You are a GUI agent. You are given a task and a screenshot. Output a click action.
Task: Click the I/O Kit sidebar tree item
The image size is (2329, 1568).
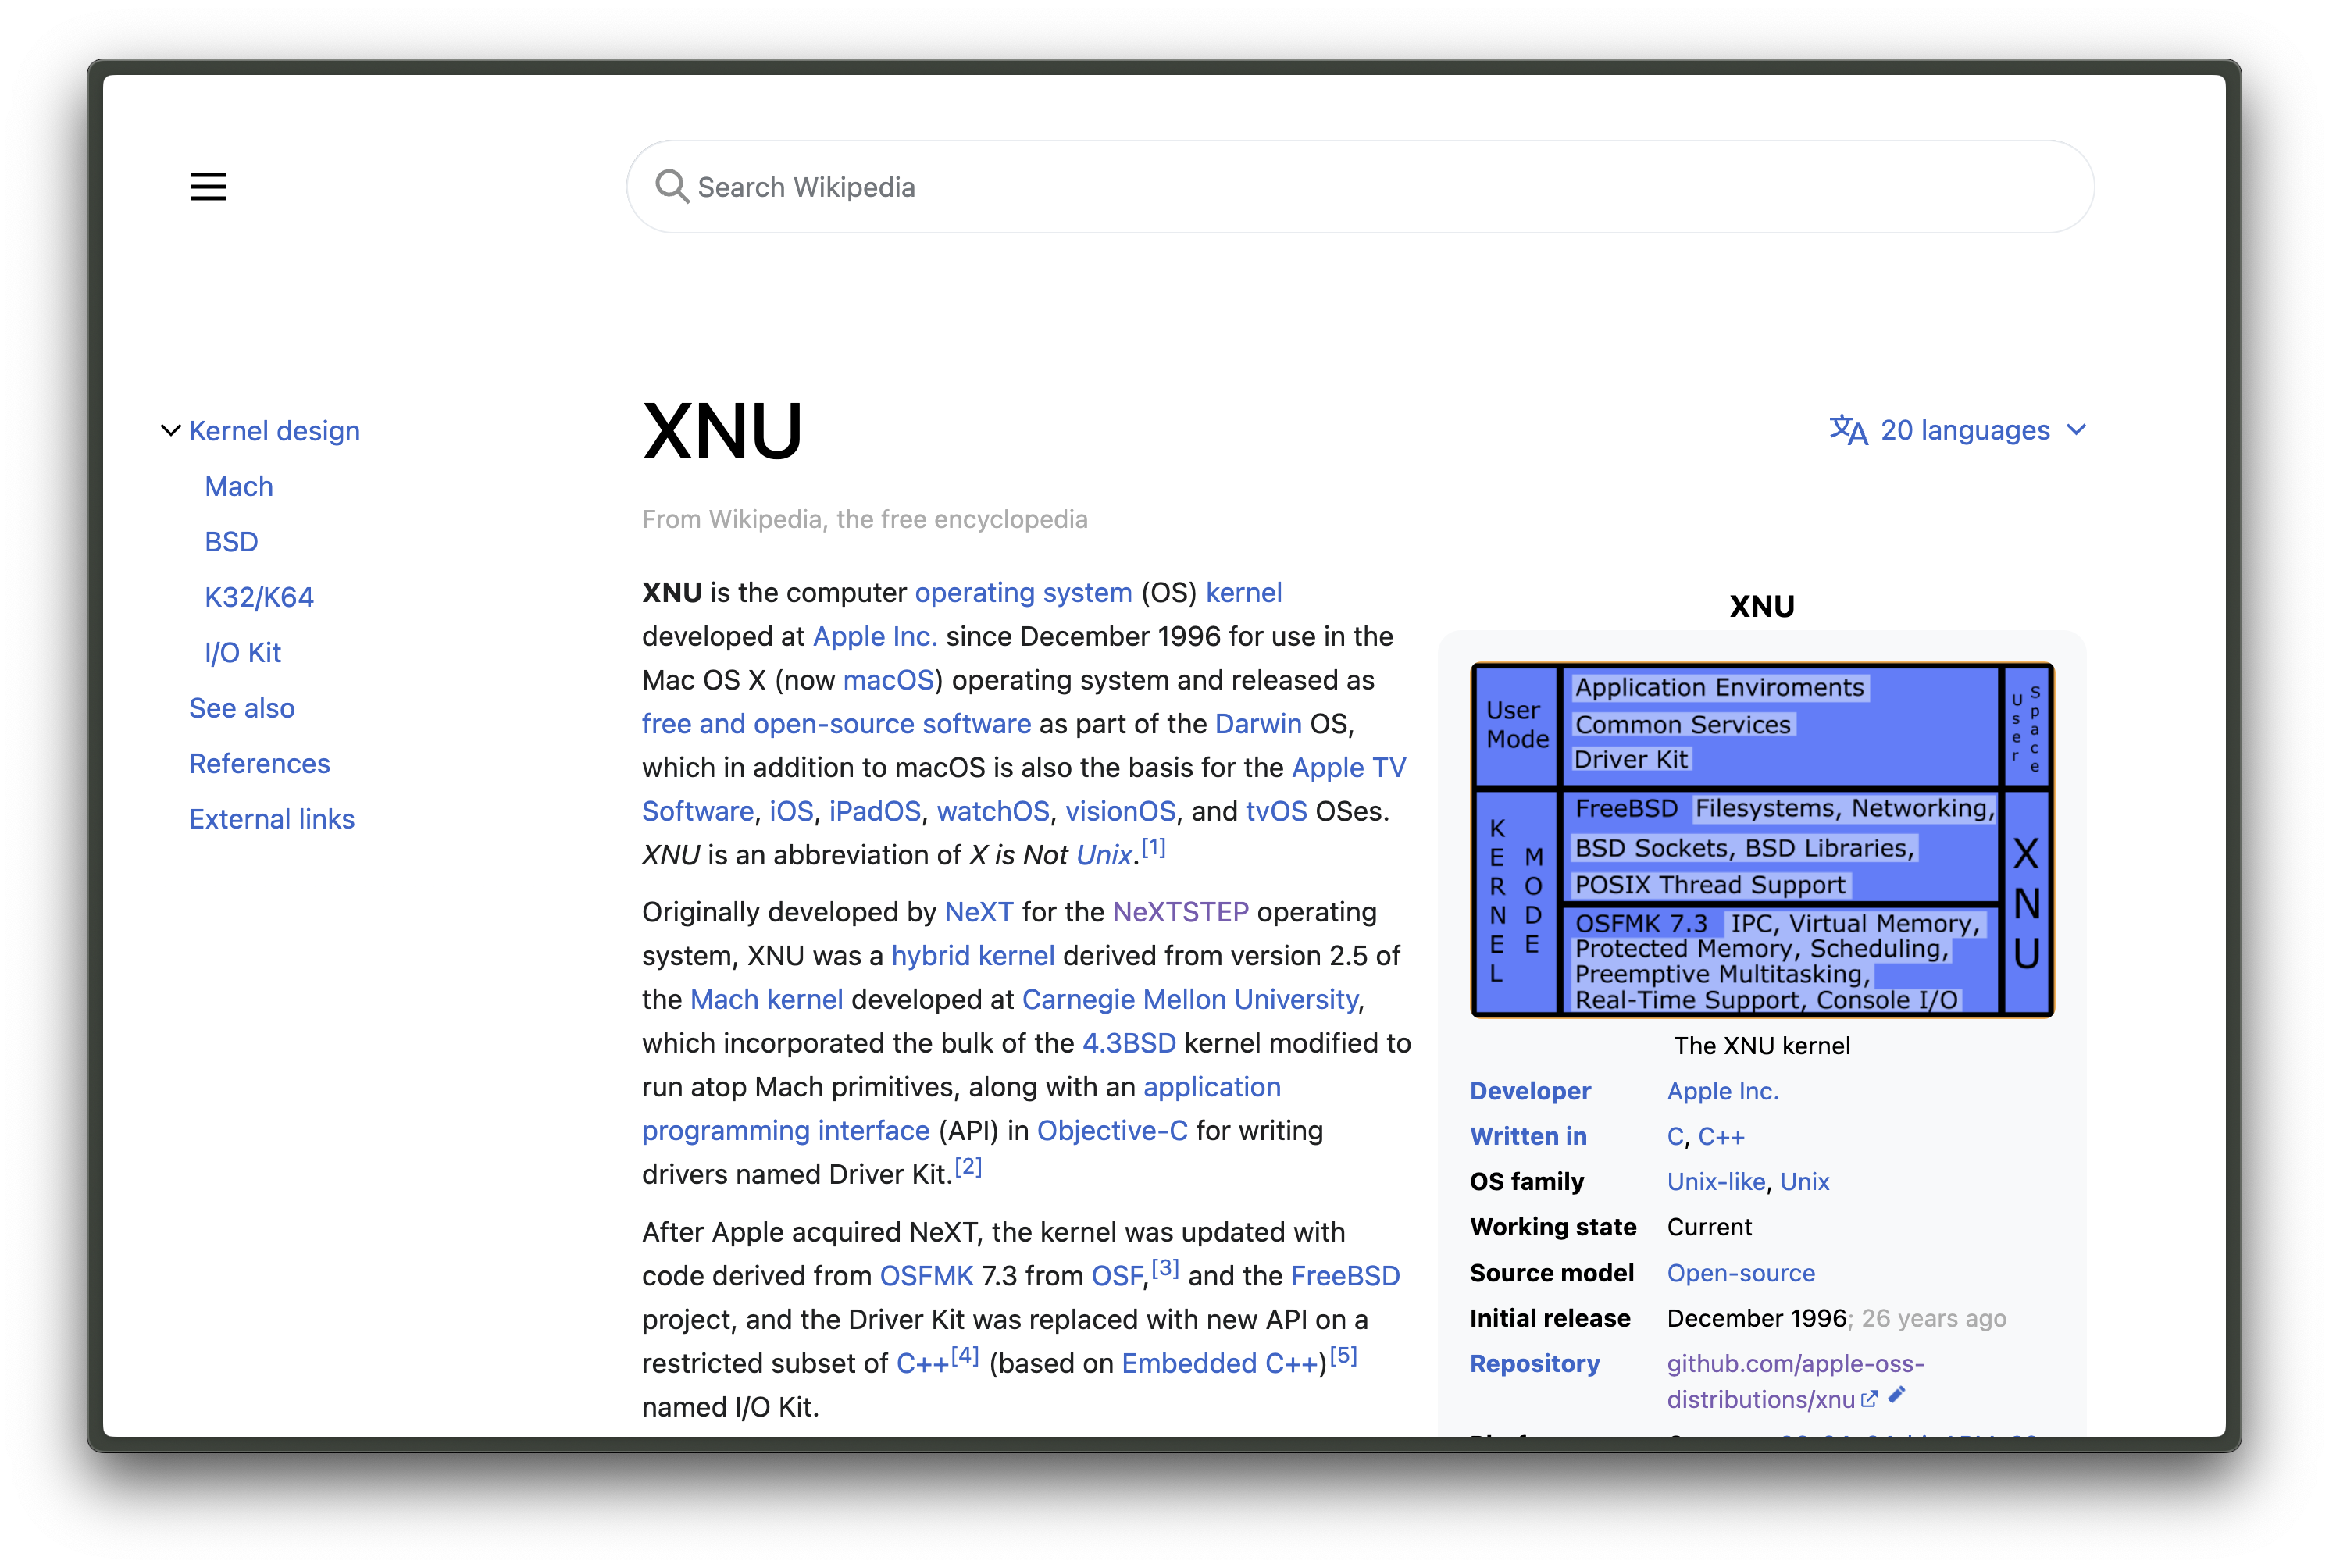(241, 651)
